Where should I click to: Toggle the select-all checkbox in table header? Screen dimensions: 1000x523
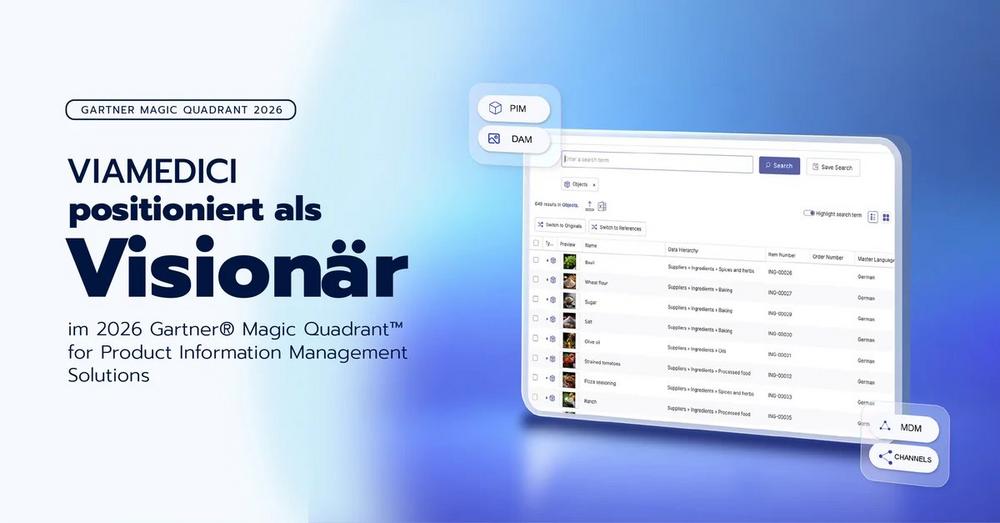tap(536, 243)
